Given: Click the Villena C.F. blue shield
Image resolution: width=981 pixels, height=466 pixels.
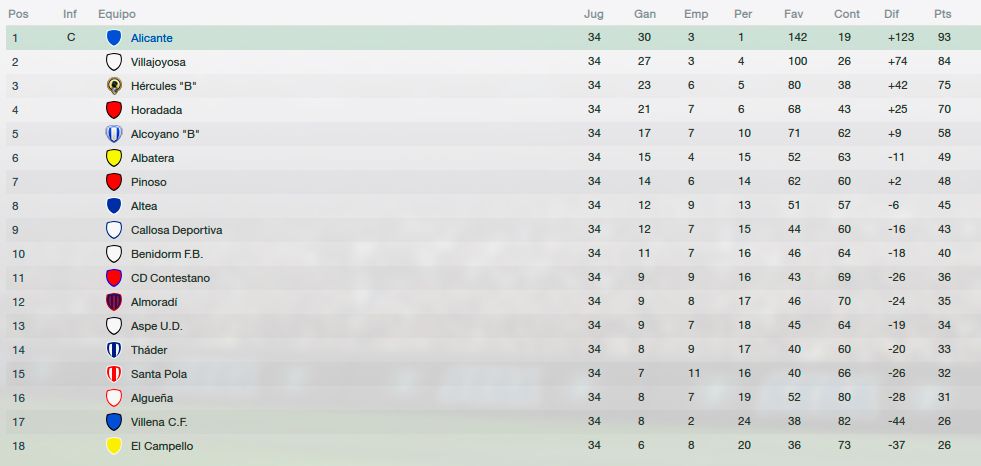Looking at the screenshot, I should 114,422.
